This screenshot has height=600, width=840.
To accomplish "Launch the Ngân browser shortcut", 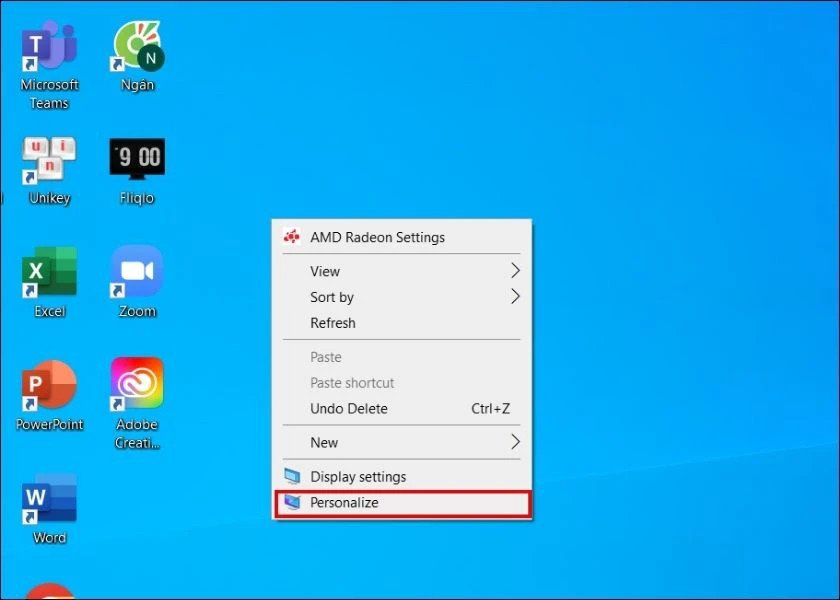I will click(137, 48).
